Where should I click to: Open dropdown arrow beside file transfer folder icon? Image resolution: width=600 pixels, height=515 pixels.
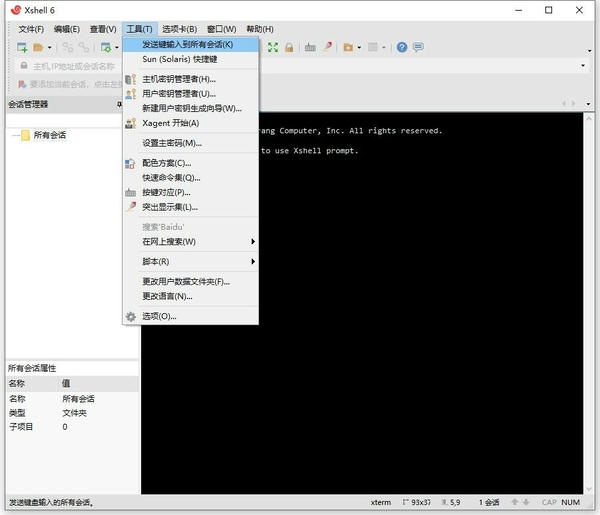point(359,48)
